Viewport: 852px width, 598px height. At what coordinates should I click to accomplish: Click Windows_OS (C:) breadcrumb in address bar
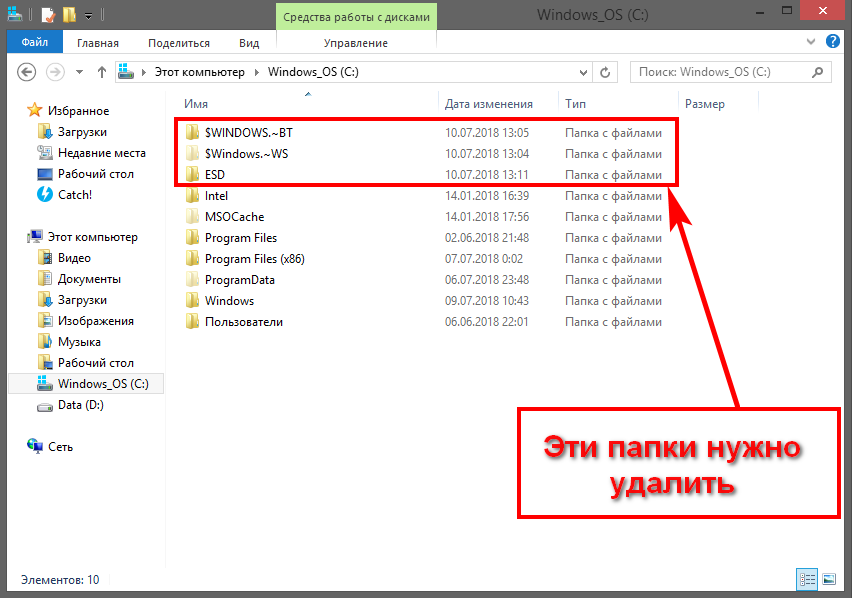pyautogui.click(x=313, y=72)
